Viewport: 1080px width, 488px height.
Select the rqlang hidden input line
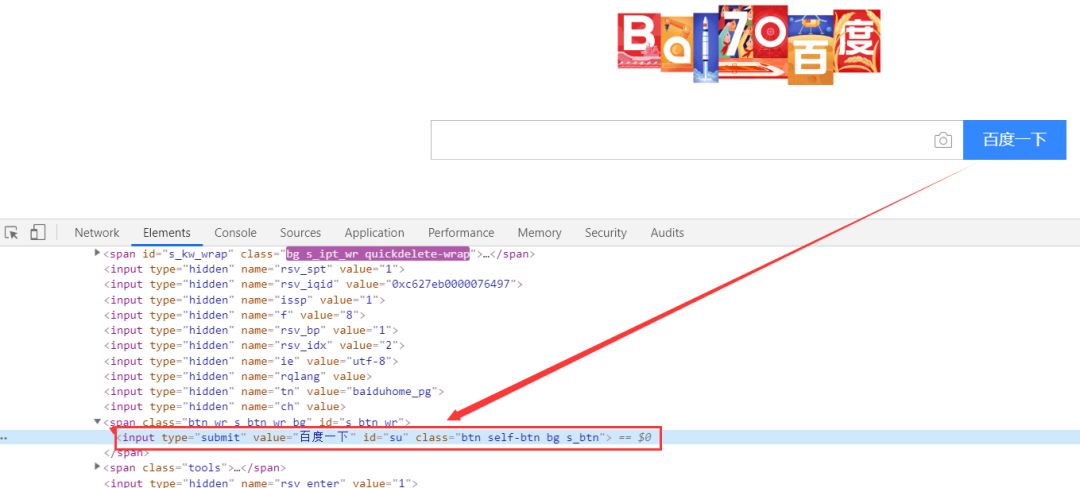[x=238, y=376]
